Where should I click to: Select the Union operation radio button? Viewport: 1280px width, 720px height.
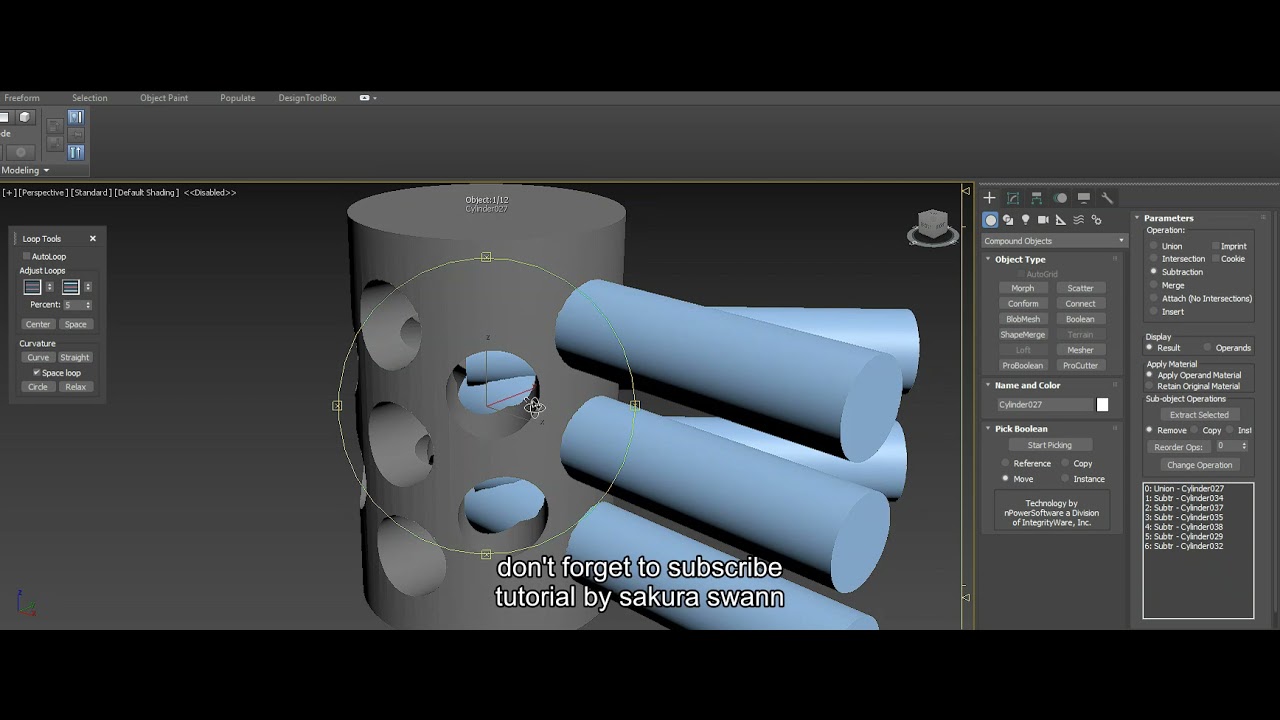(1153, 246)
